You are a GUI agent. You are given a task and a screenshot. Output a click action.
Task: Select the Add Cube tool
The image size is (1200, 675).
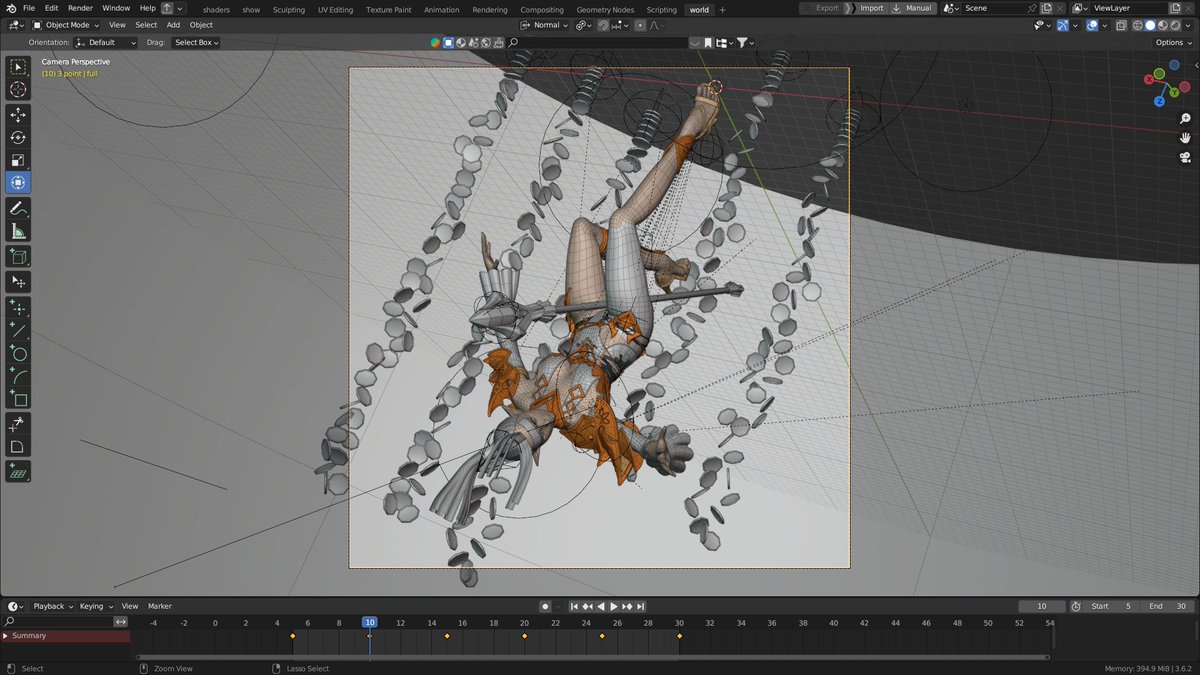[x=18, y=257]
